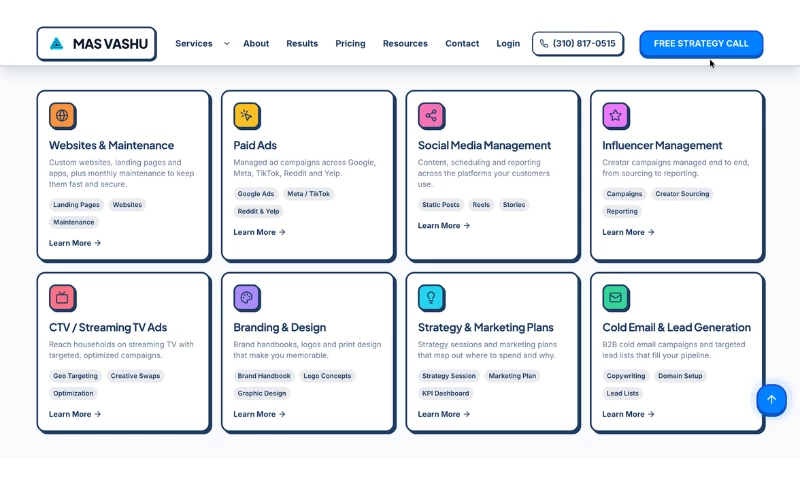
Task: Click the Reddit & Yelp tag
Action: pyautogui.click(x=259, y=211)
